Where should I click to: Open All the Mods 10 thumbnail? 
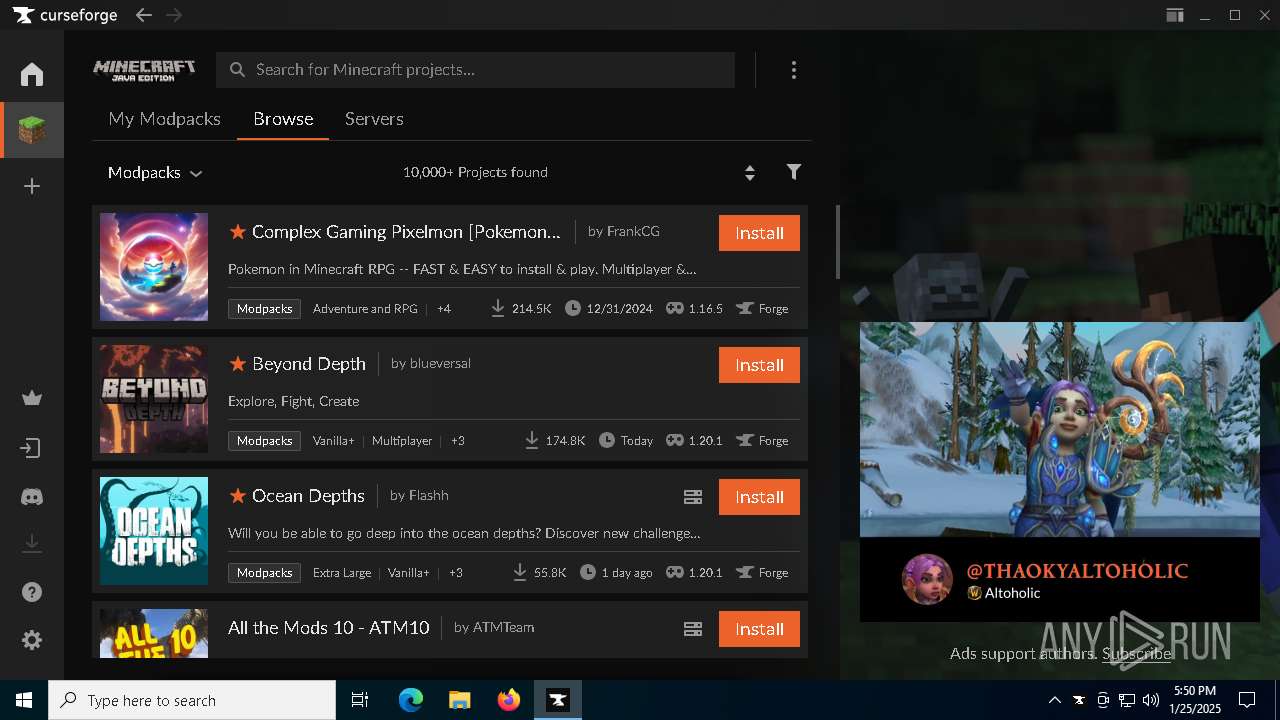point(154,633)
